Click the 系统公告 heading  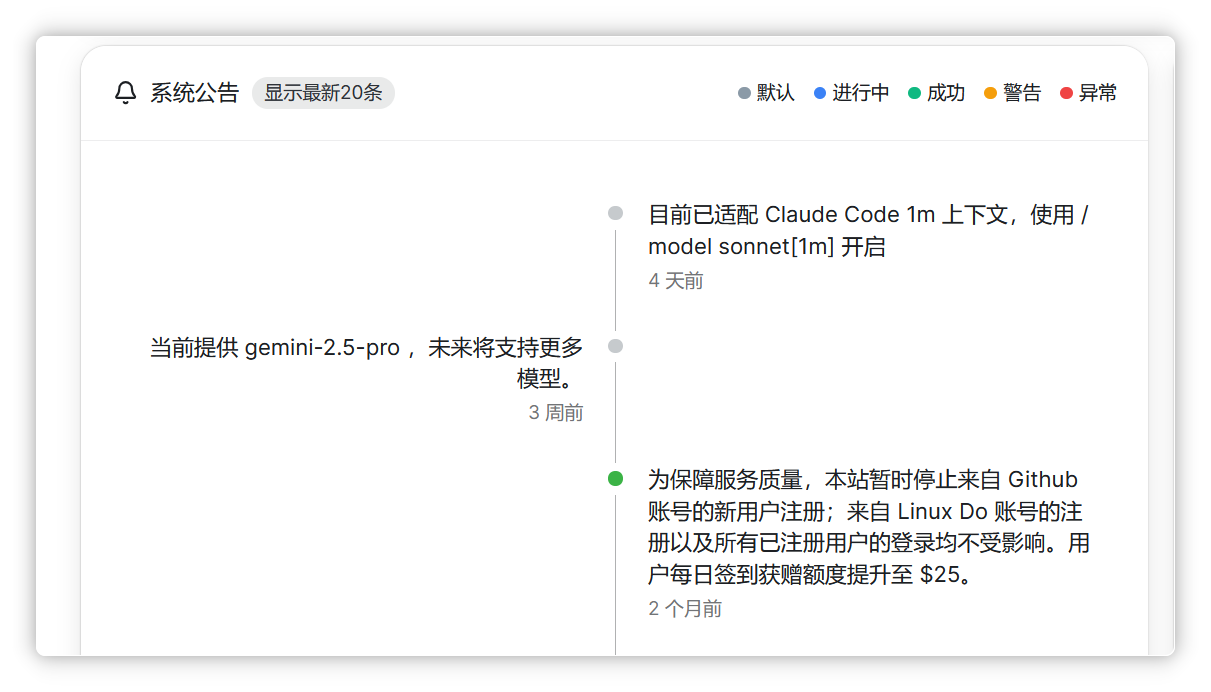[x=194, y=93]
